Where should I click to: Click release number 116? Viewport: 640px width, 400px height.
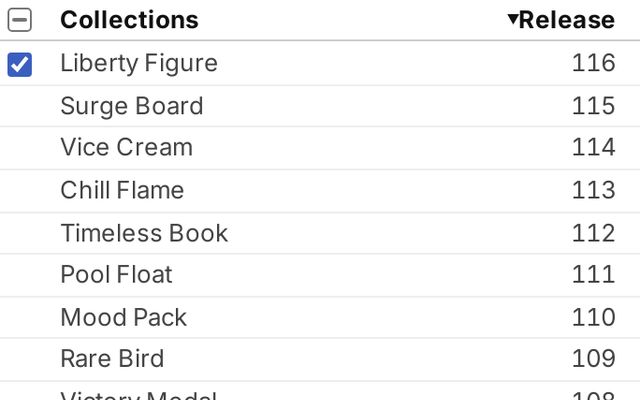click(x=593, y=63)
